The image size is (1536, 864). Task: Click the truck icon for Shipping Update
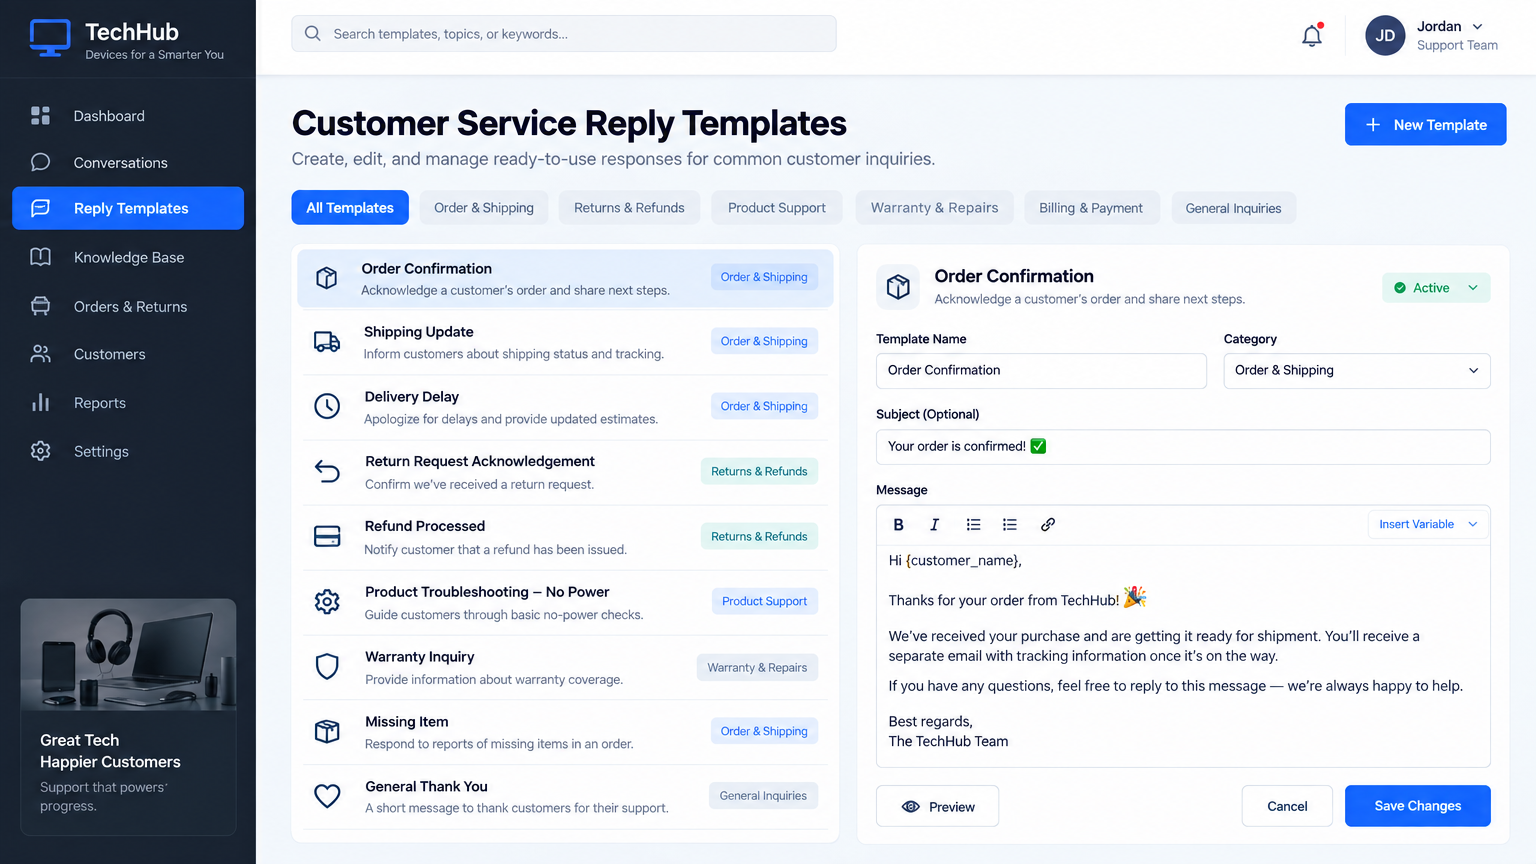(327, 342)
